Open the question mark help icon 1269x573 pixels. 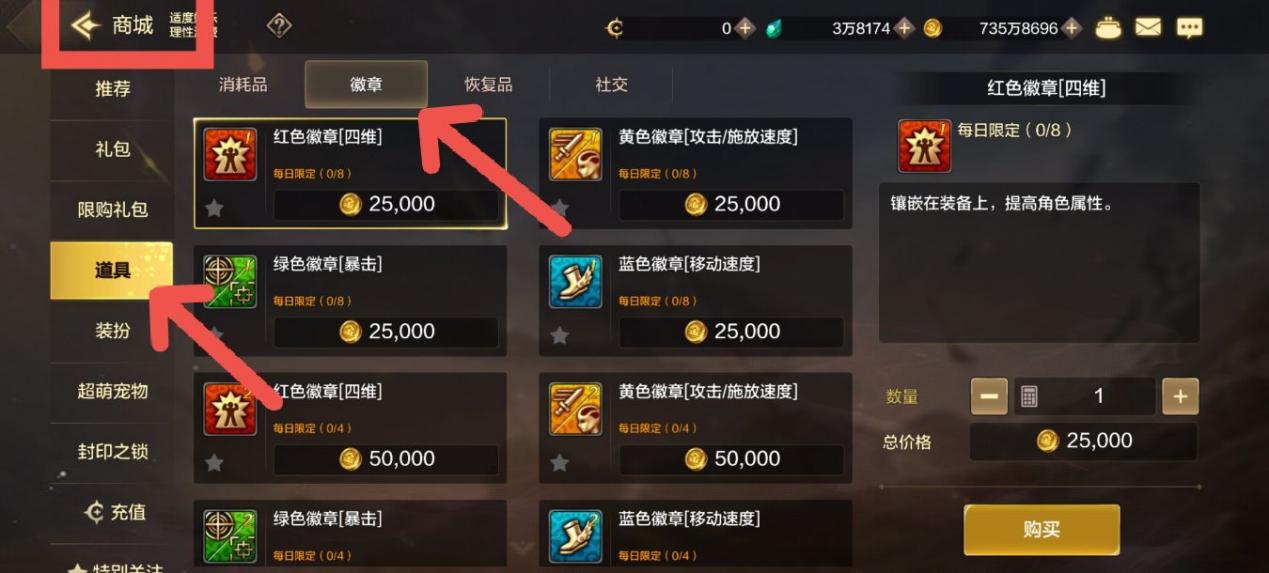pos(279,27)
